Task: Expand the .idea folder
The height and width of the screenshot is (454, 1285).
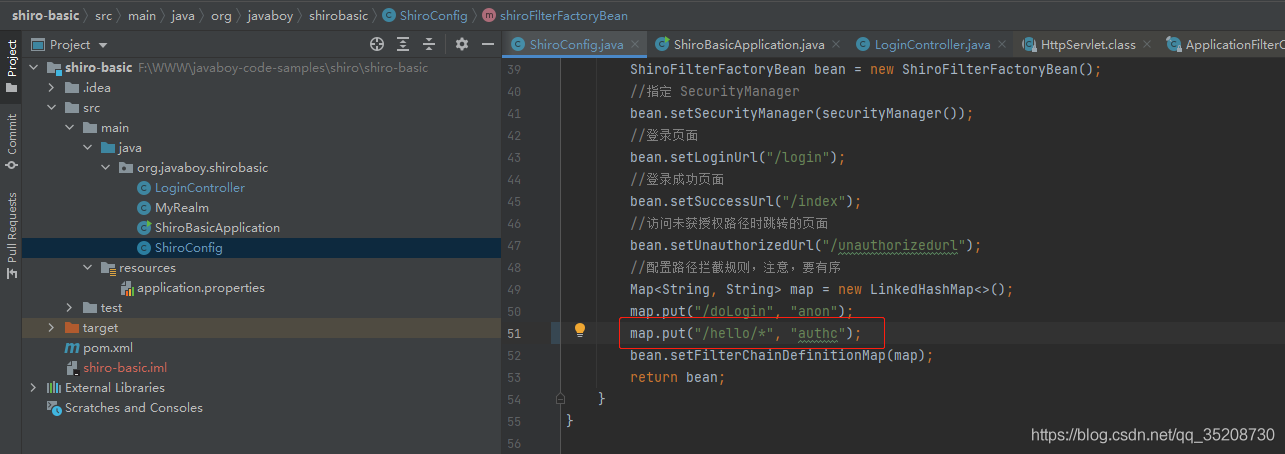Action: 52,88
